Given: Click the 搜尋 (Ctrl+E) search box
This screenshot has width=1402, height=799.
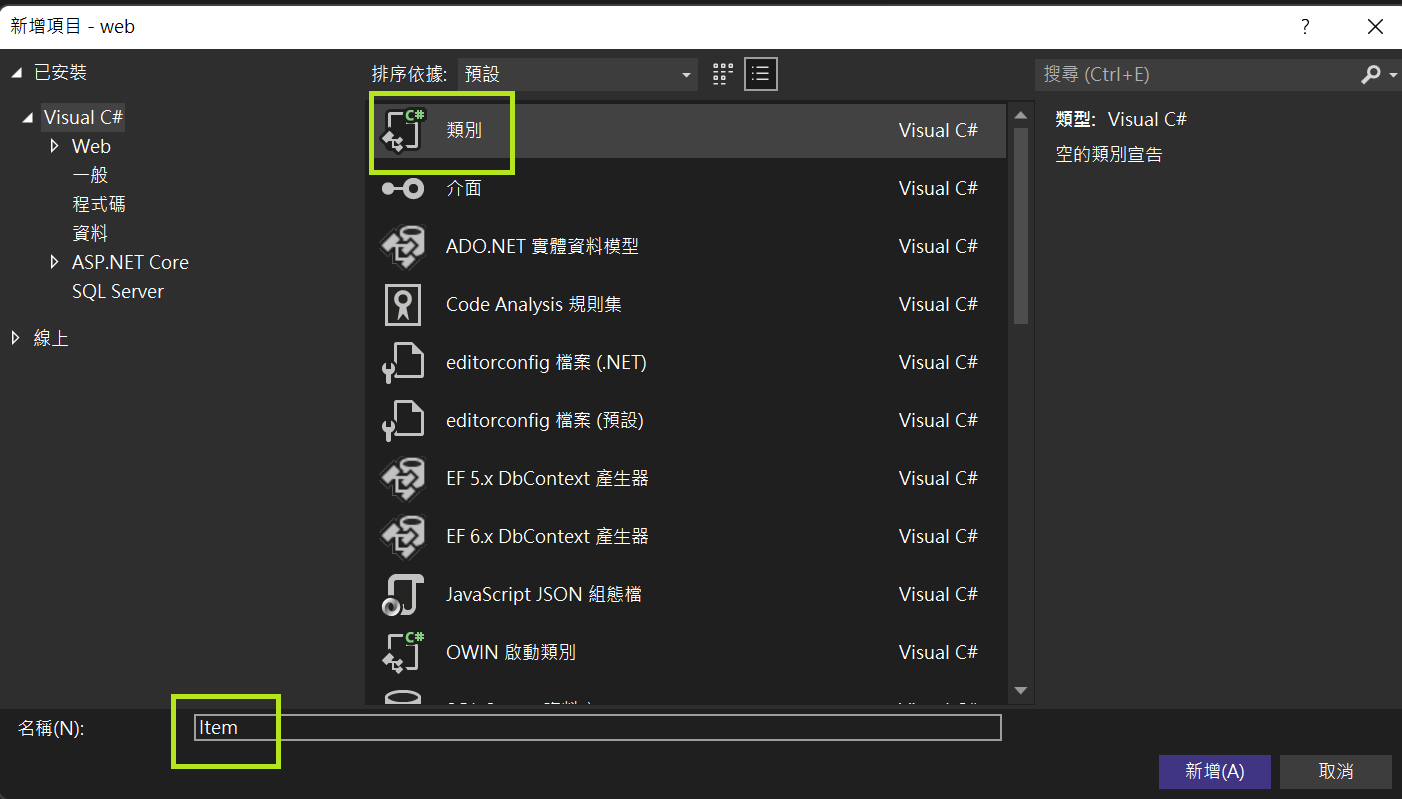Looking at the screenshot, I should click(x=1196, y=74).
